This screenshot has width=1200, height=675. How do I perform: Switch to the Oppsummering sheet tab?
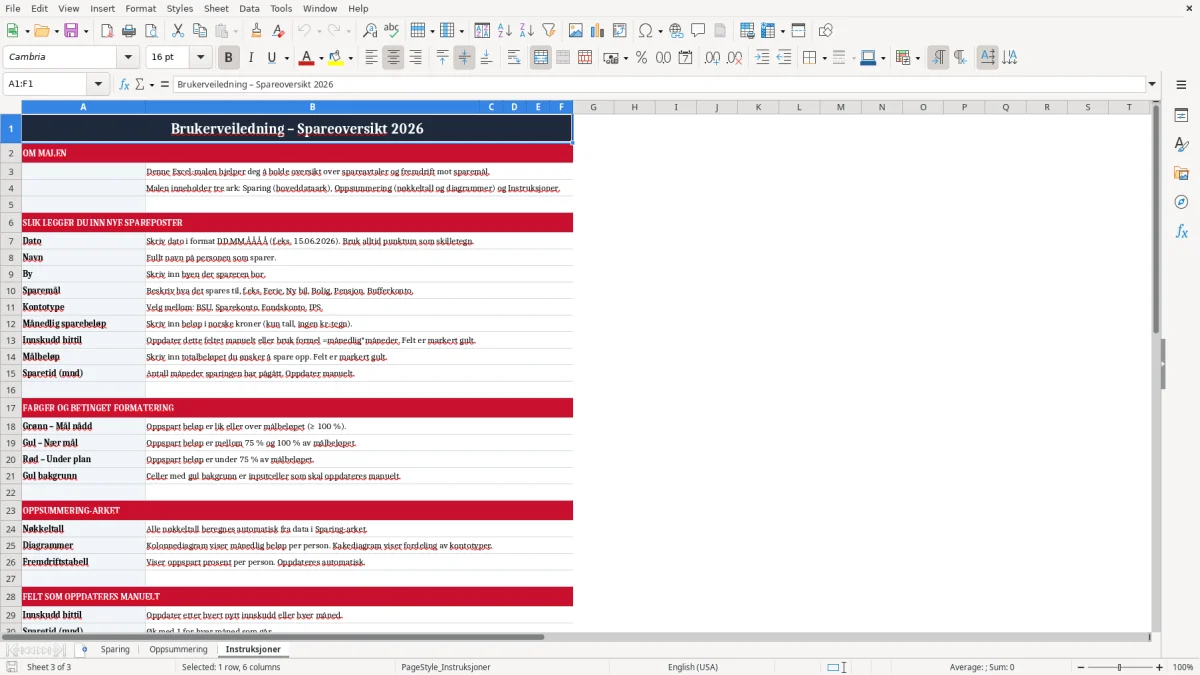coord(178,649)
